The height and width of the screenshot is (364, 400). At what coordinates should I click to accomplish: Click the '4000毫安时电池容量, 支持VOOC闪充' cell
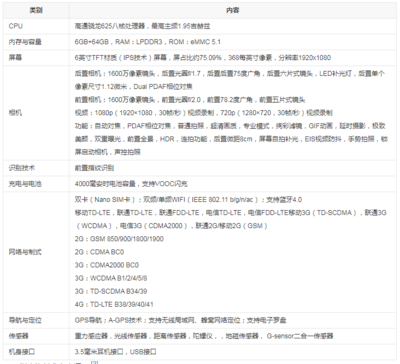point(131,184)
